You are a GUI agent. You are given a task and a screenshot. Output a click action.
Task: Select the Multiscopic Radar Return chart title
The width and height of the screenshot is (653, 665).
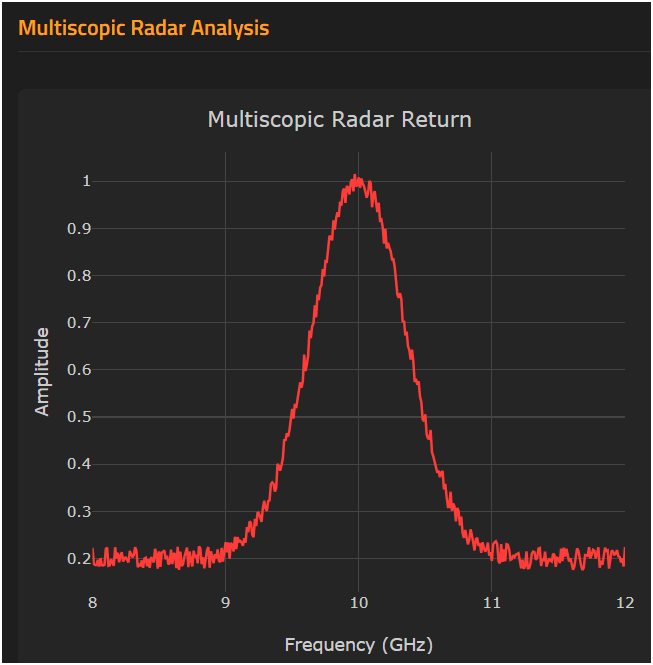click(x=339, y=120)
